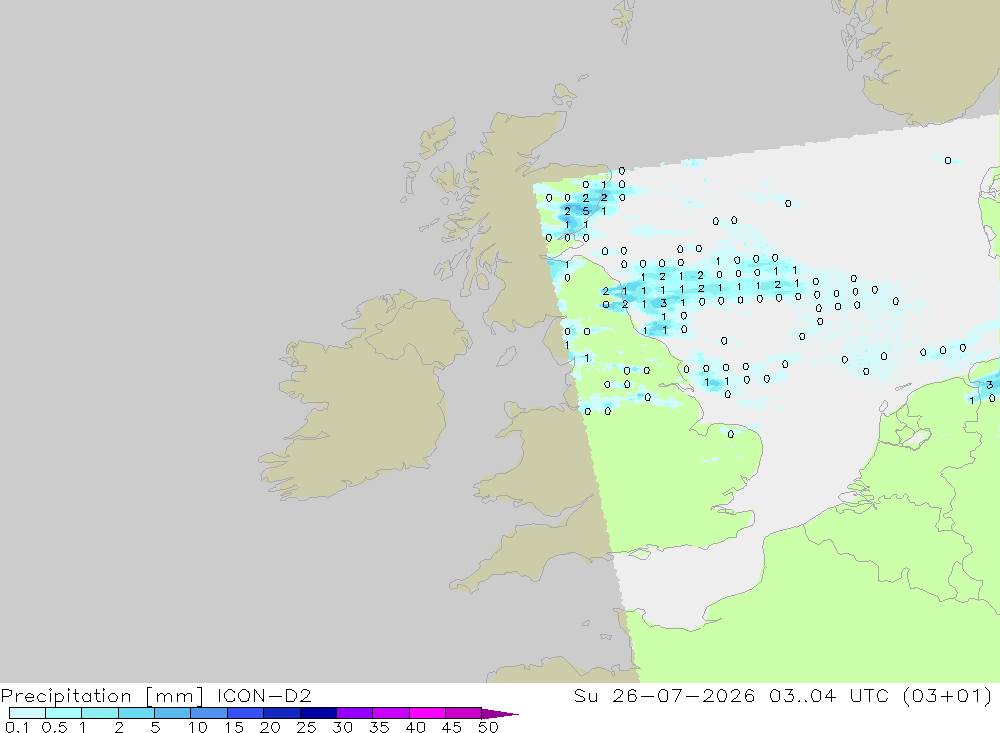The image size is (1000, 733).
Task: Click the 50 label on the legend scale
Action: point(488,727)
